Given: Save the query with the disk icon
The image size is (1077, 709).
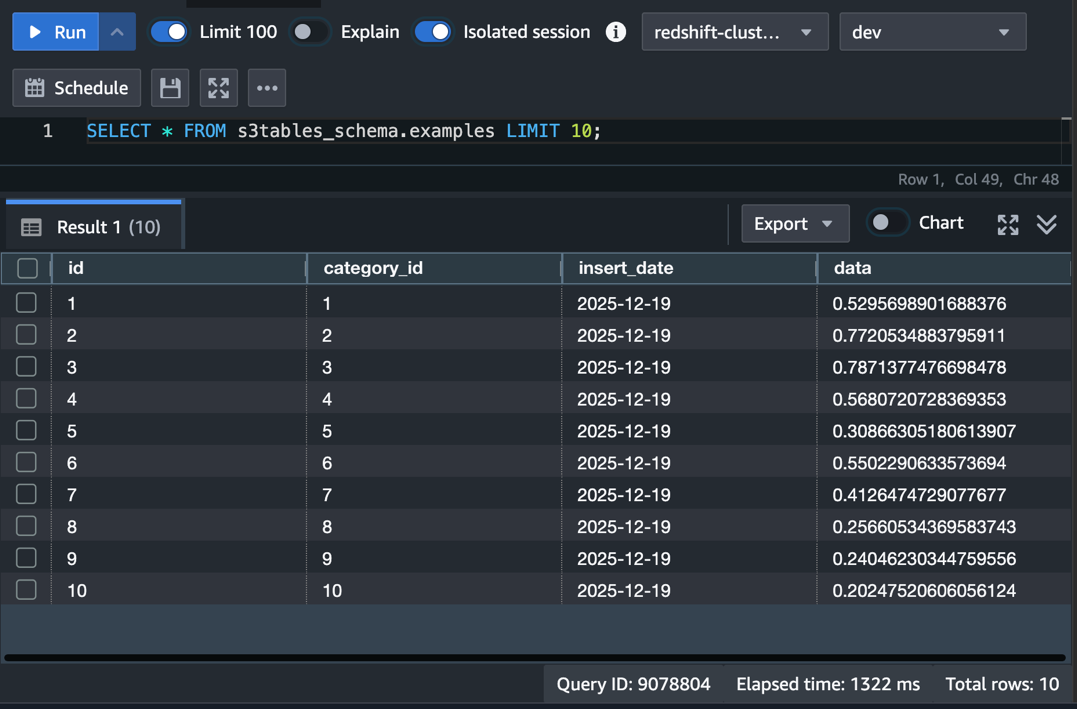Looking at the screenshot, I should coord(170,88).
